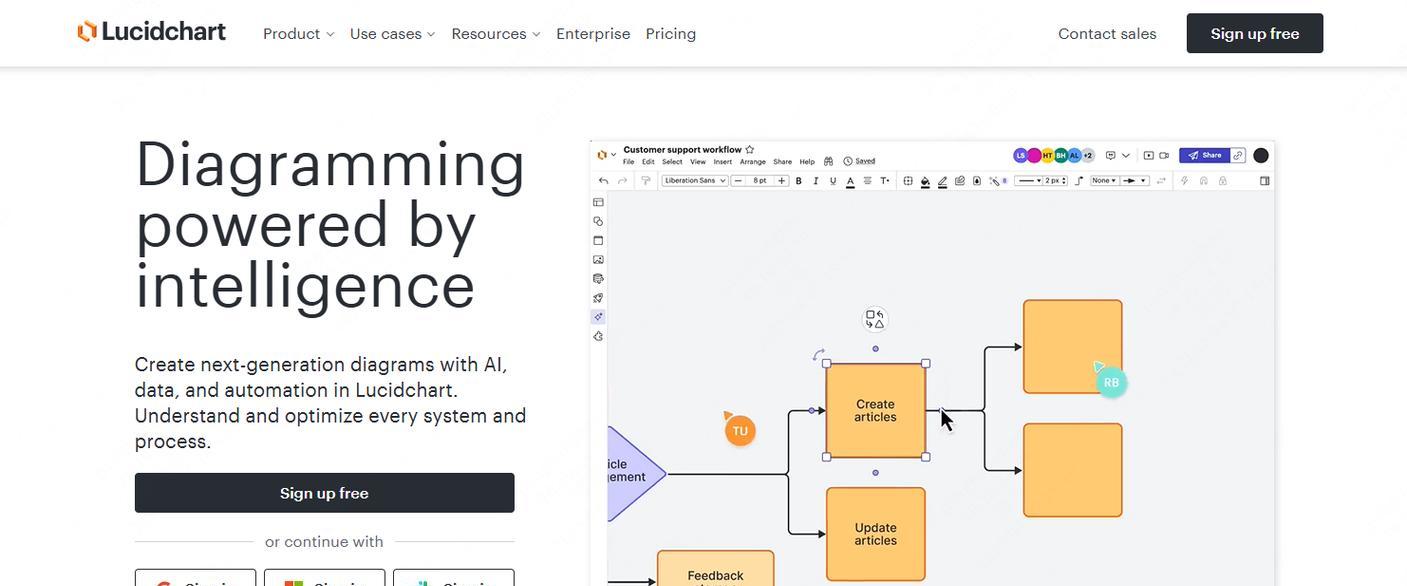The width and height of the screenshot is (1407, 586).
Task: Decrease font size with the minus button
Action: [738, 181]
